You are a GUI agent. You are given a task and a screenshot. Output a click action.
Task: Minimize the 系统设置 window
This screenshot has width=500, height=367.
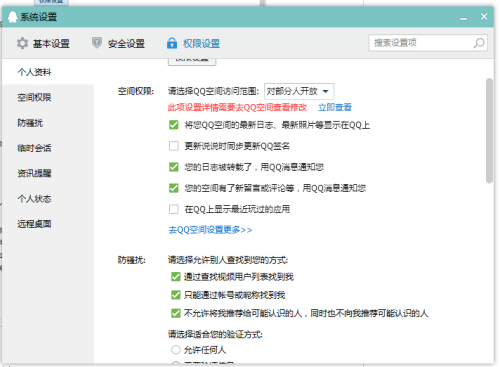[x=463, y=18]
